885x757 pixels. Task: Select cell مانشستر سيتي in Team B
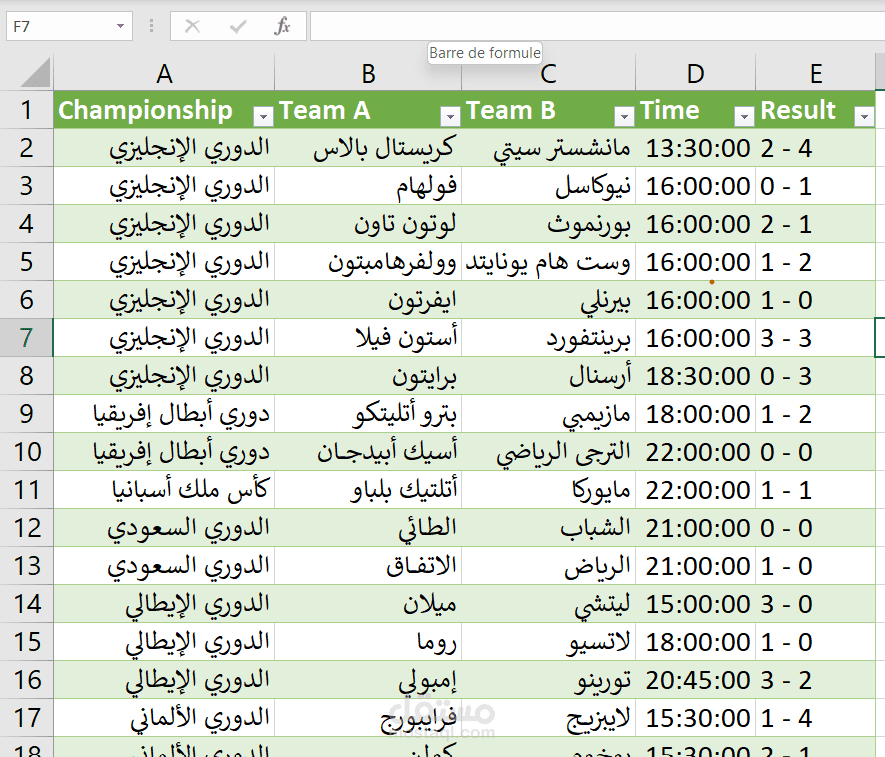click(548, 148)
